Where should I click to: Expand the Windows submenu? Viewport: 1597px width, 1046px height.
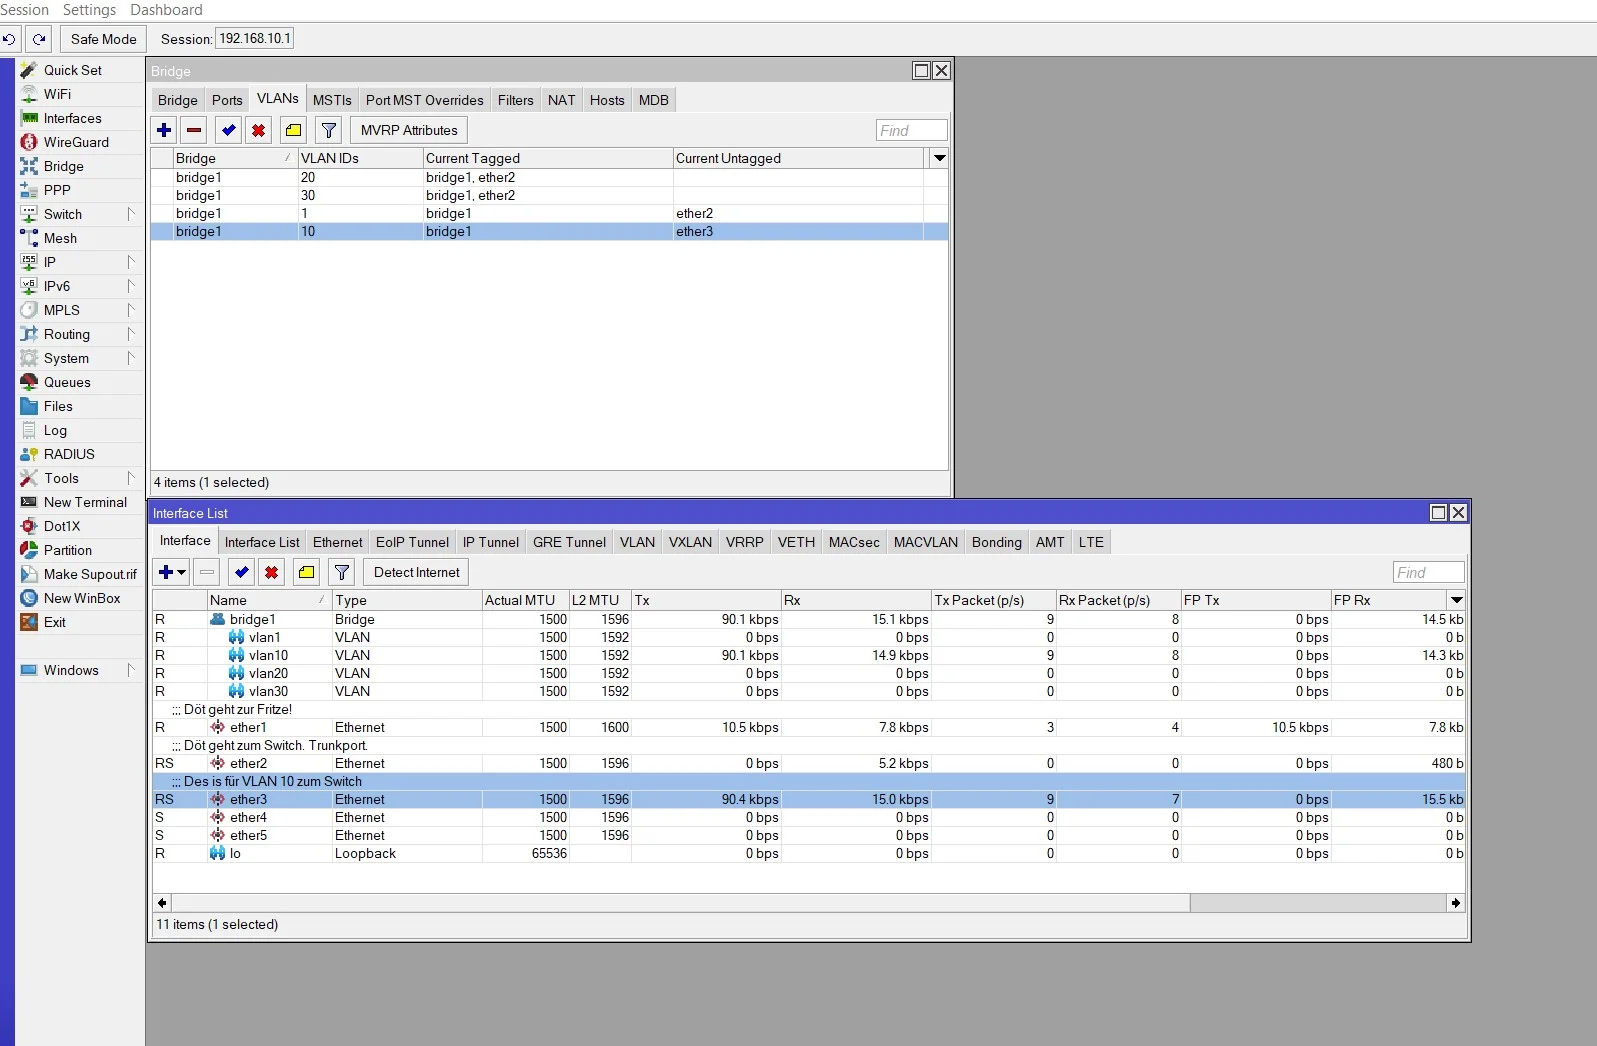(131, 670)
